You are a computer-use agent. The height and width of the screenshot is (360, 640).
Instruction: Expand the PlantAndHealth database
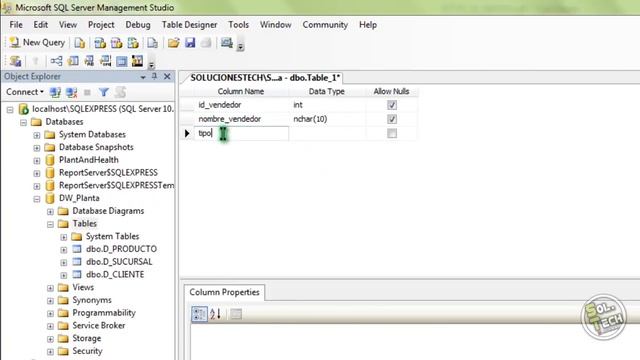(x=37, y=160)
